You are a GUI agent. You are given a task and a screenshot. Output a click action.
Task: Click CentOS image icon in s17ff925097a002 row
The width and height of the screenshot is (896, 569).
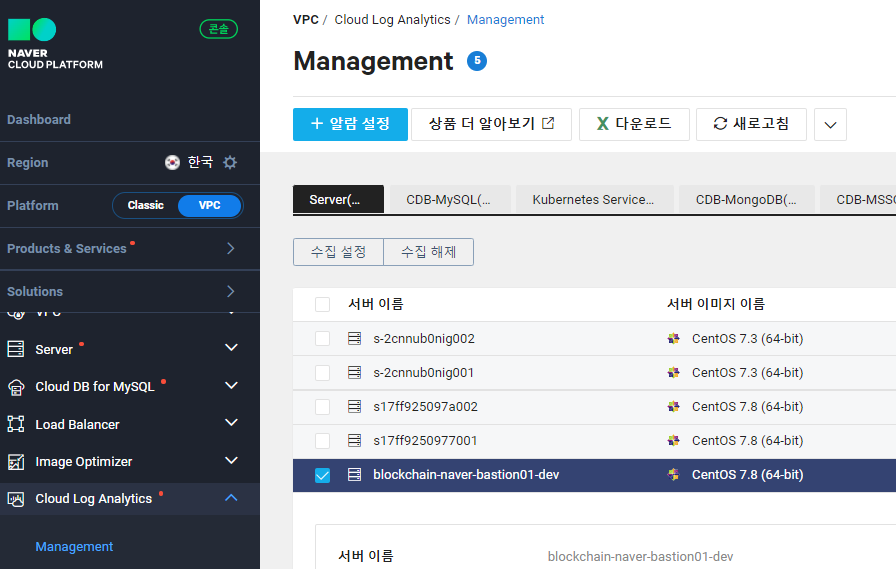tap(674, 406)
